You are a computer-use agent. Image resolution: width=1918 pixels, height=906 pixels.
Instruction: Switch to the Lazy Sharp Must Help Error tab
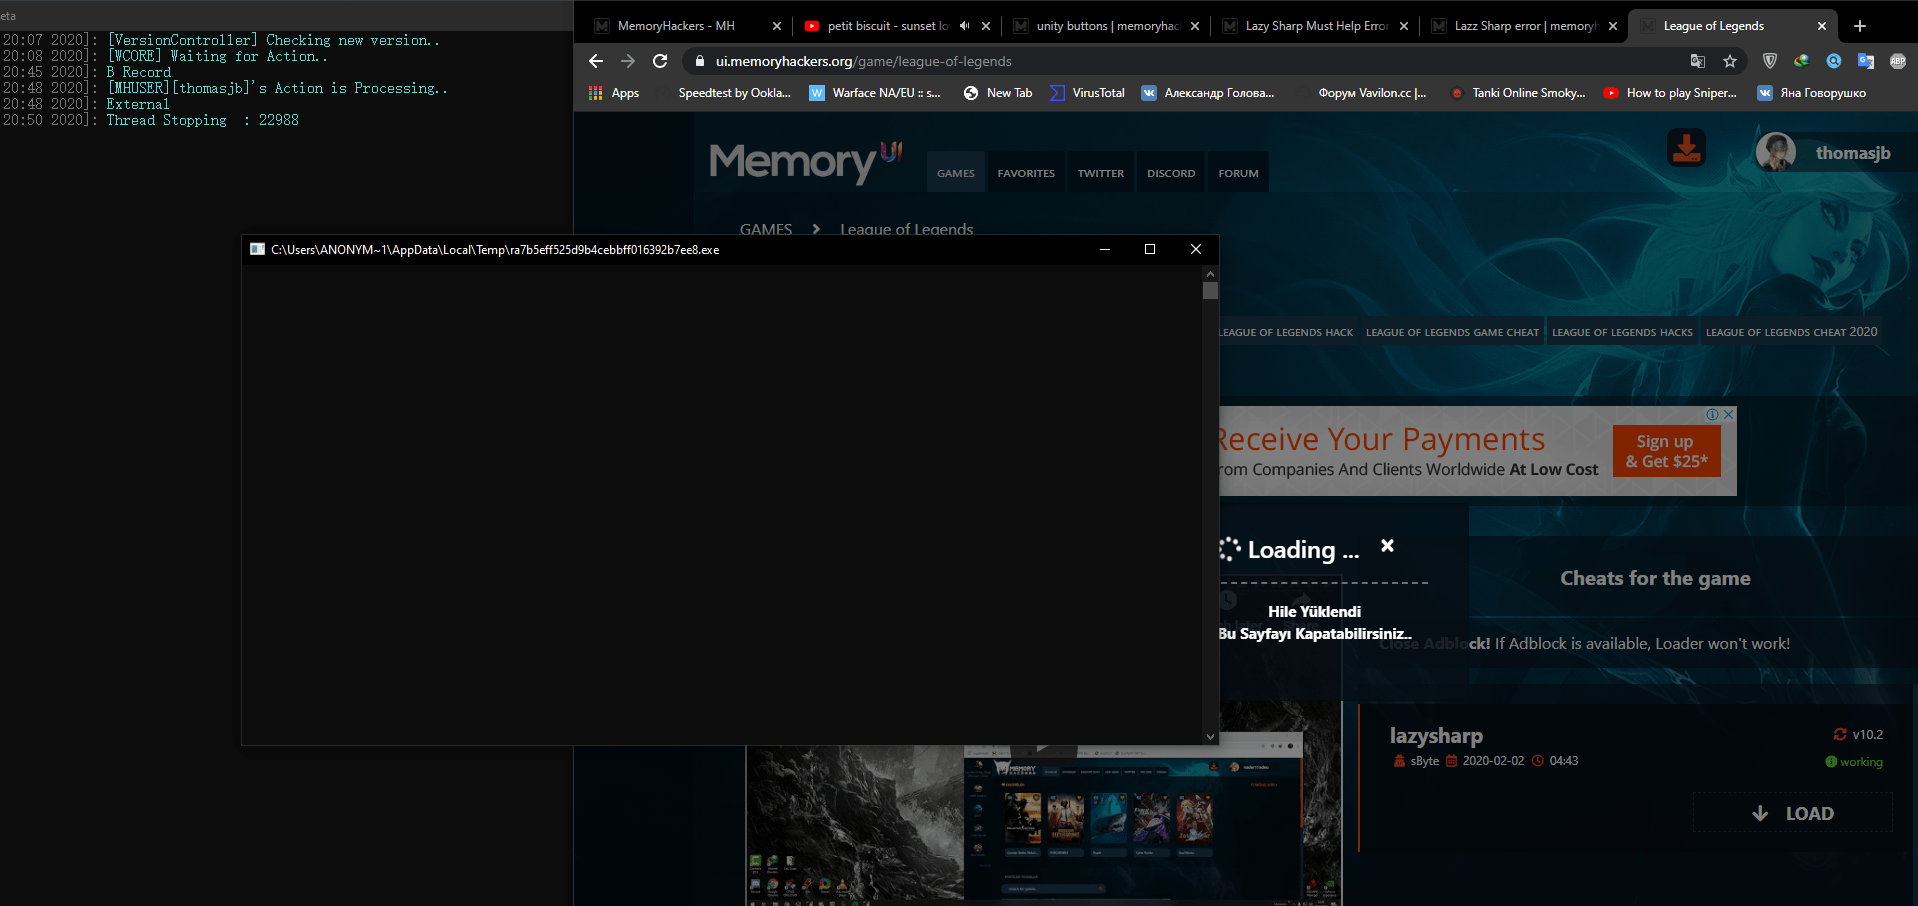click(1316, 26)
